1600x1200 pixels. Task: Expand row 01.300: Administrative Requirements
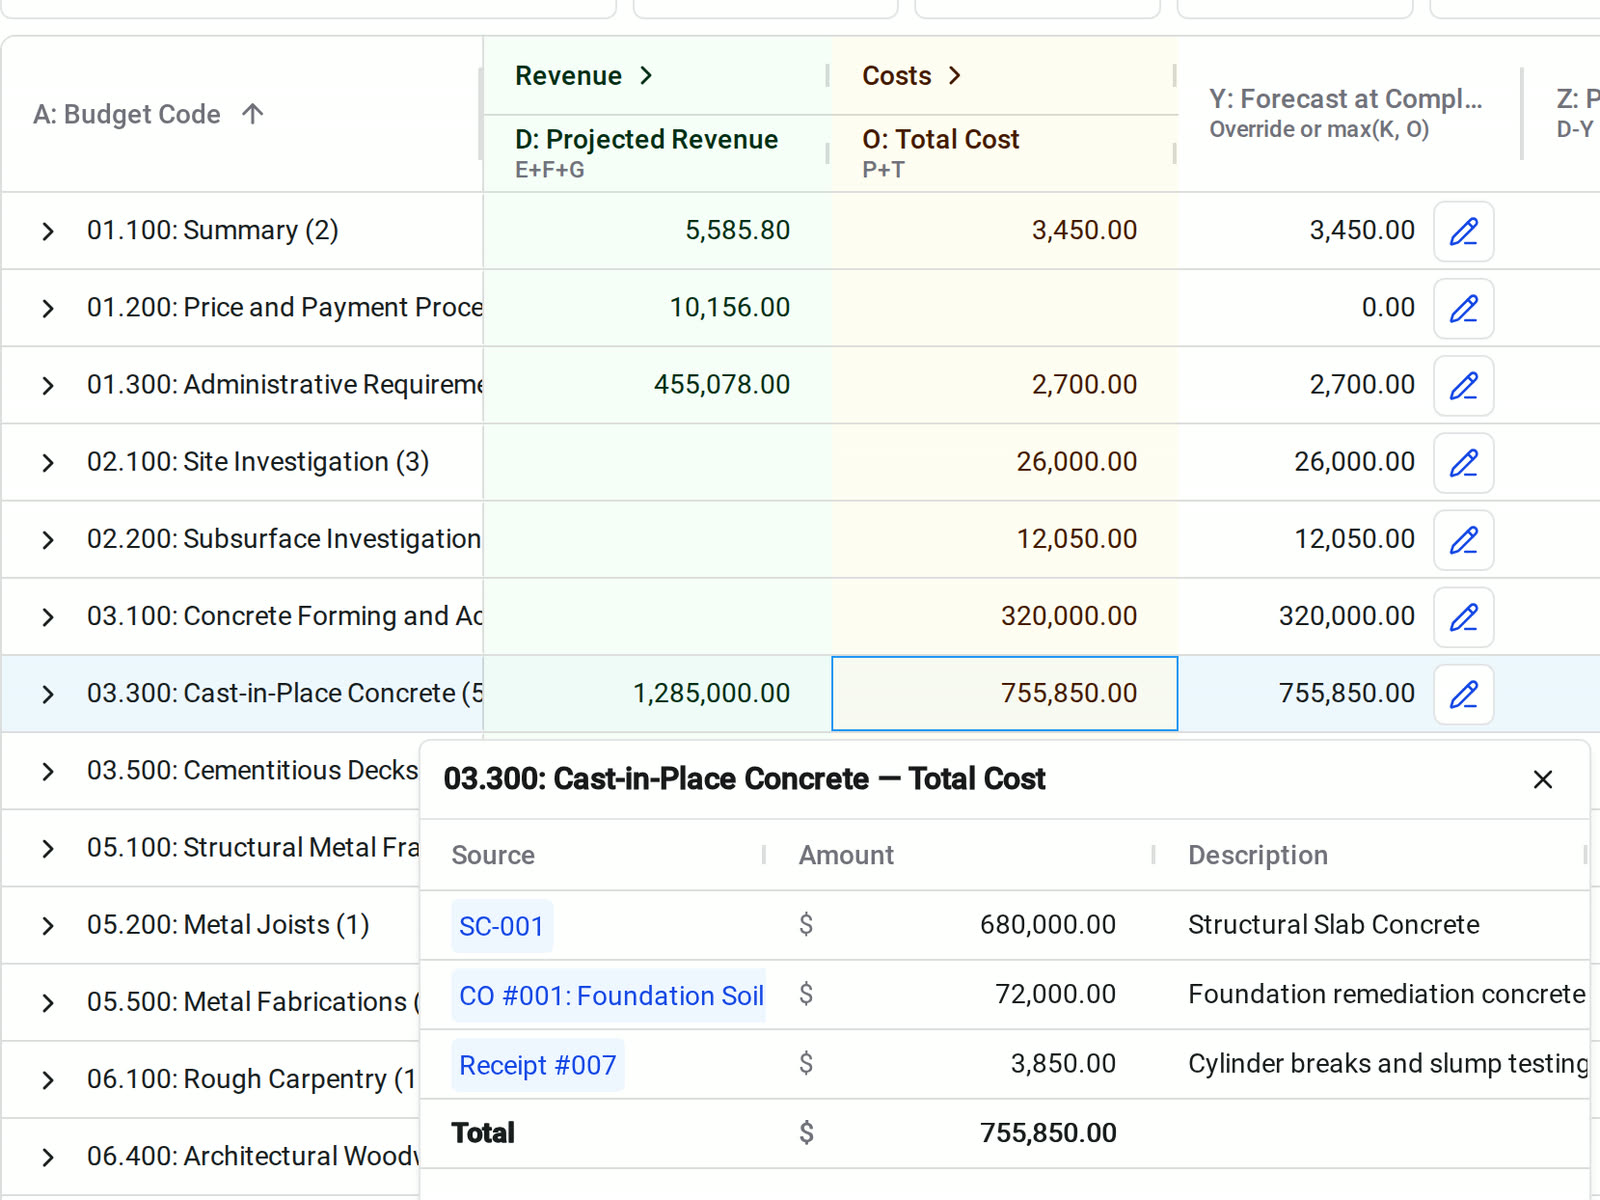47,385
